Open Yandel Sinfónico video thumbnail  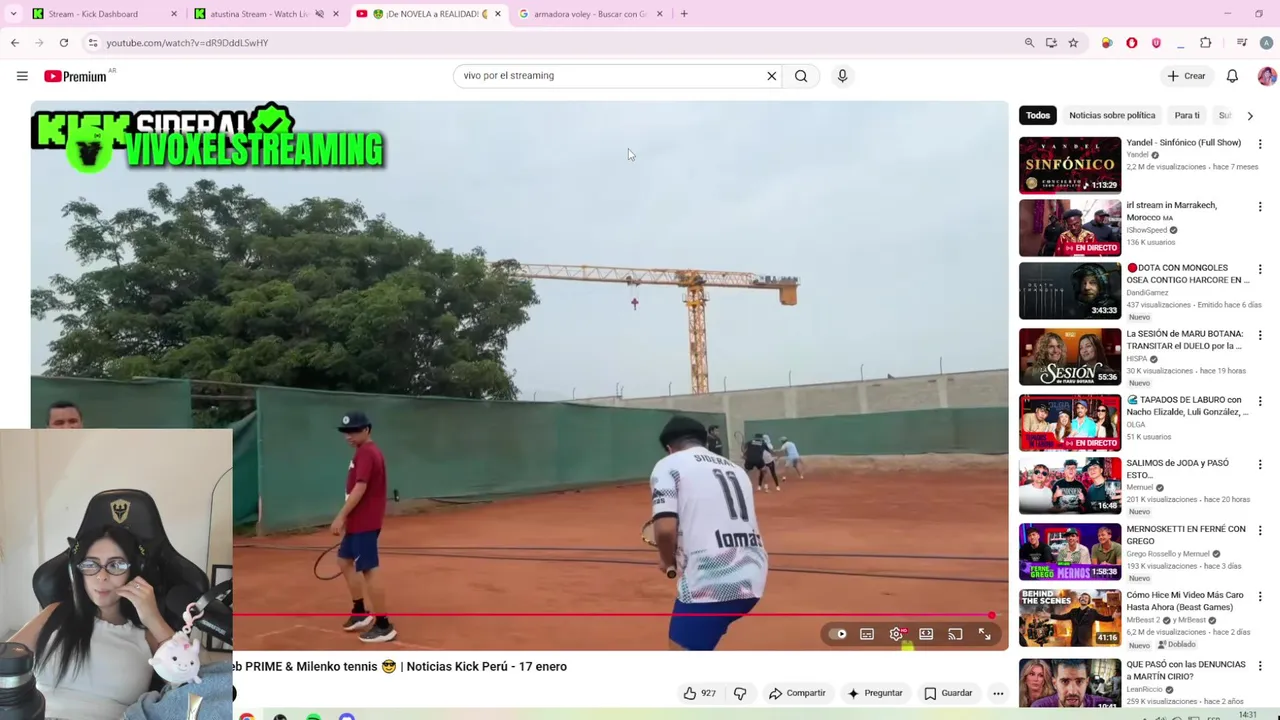click(1070, 165)
